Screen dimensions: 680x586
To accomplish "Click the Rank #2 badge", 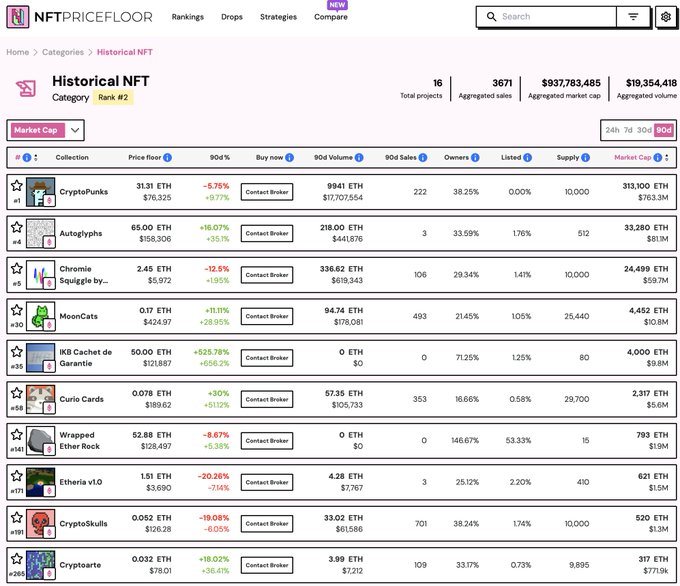I will (x=113, y=97).
